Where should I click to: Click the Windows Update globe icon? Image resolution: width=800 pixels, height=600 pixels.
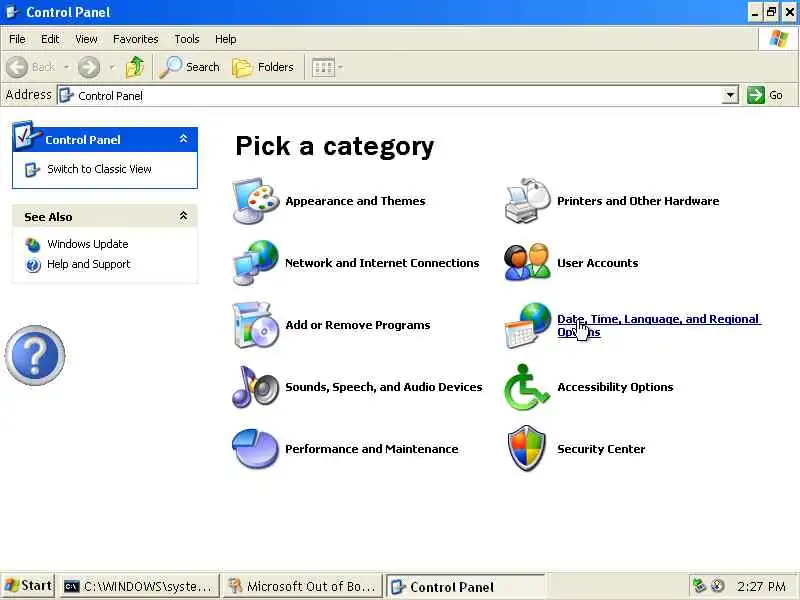pyautogui.click(x=33, y=245)
